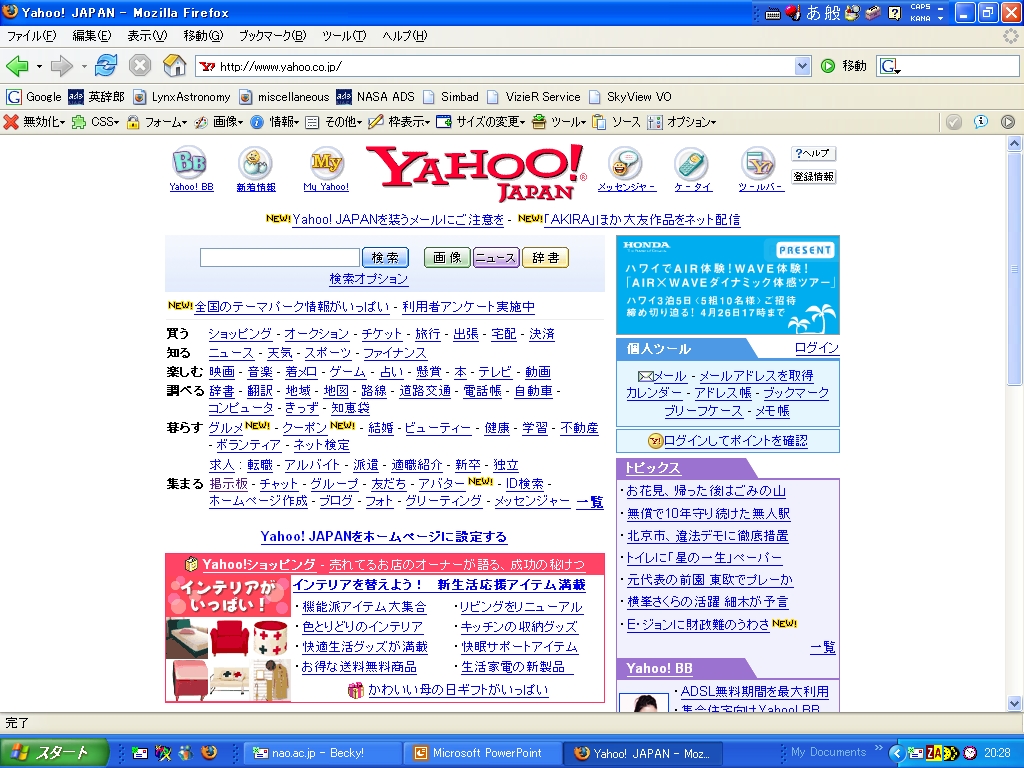Click the 登録情報 button
1024x768 pixels.
click(813, 176)
